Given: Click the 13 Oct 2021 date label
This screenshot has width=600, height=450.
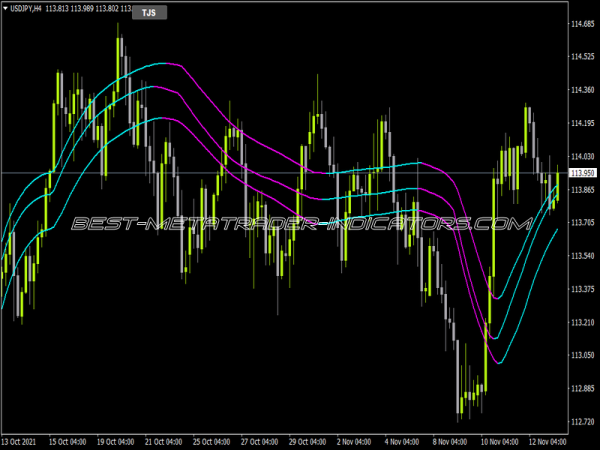Looking at the screenshot, I should coord(21,441).
